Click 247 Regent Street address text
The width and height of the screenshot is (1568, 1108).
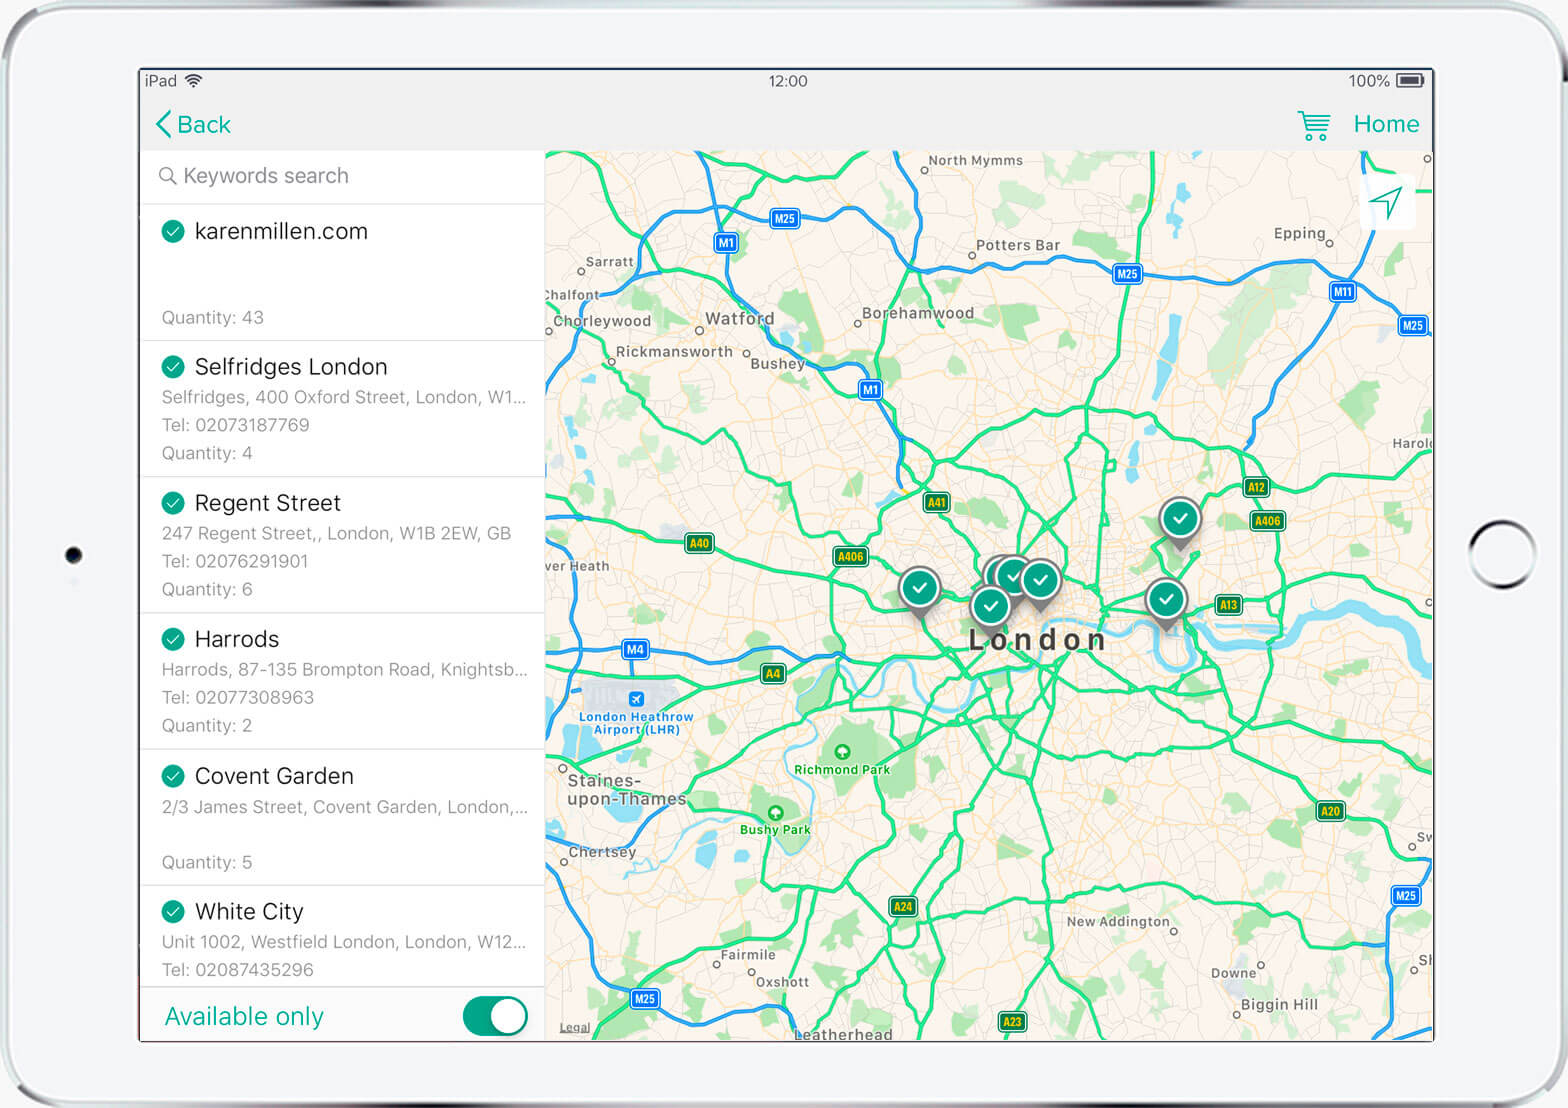point(336,533)
